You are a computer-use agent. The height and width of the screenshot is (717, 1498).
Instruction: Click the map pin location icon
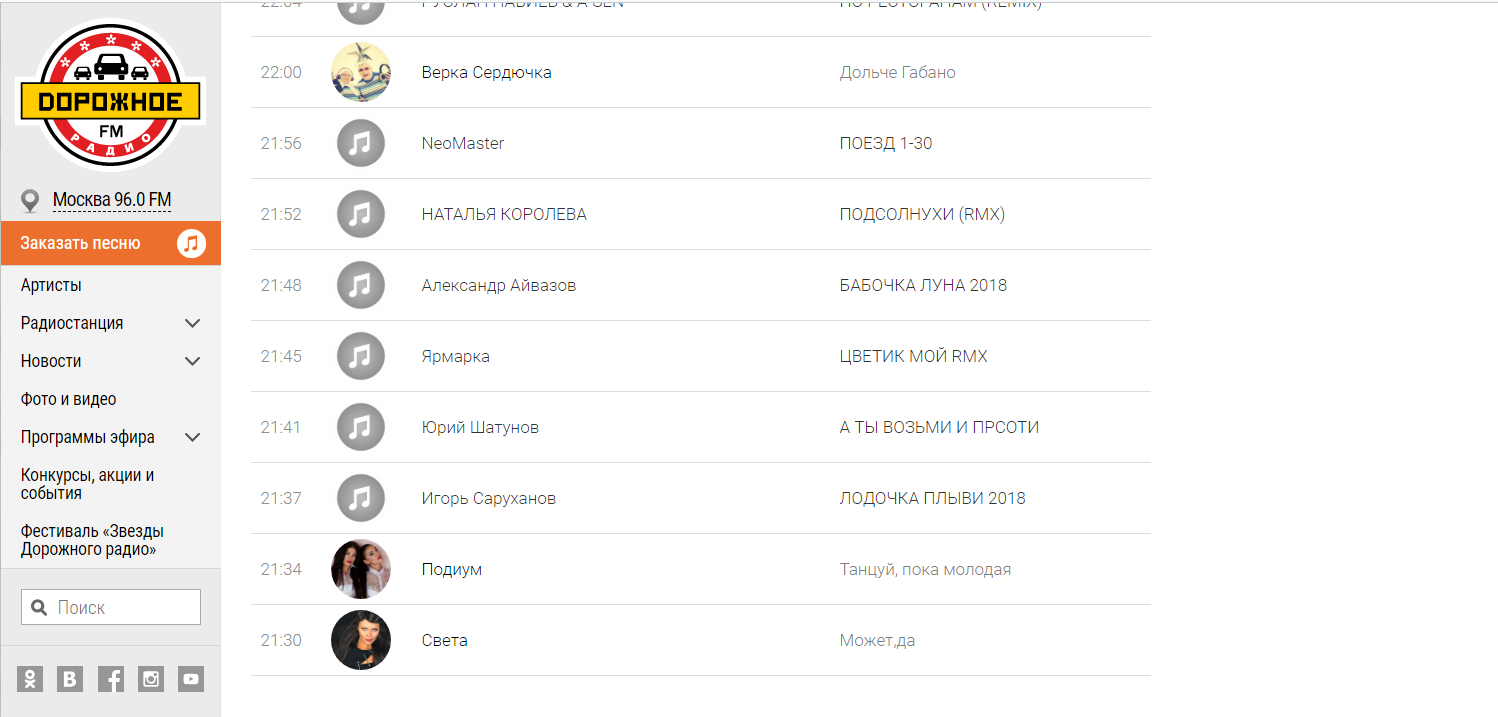[30, 201]
